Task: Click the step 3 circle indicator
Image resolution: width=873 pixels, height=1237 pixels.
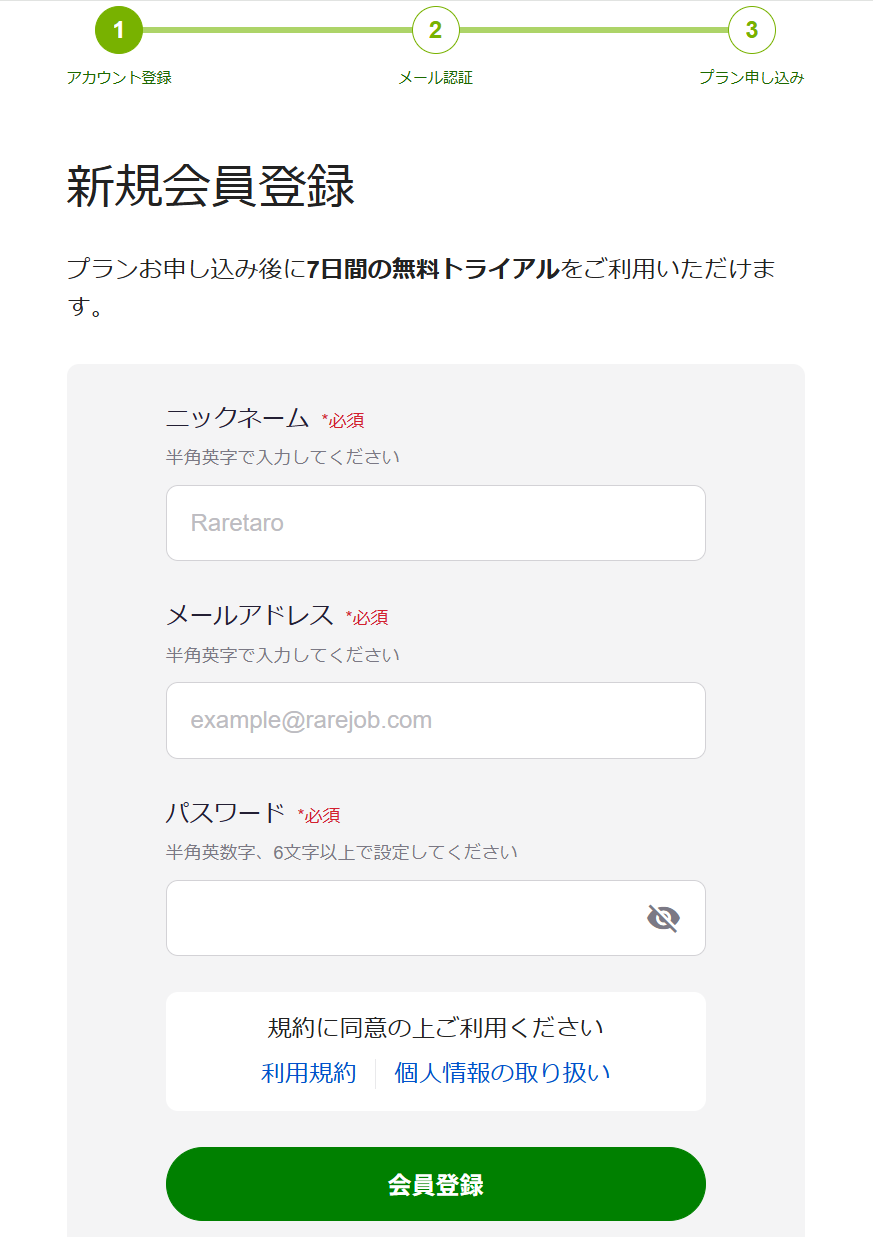Action: (751, 30)
